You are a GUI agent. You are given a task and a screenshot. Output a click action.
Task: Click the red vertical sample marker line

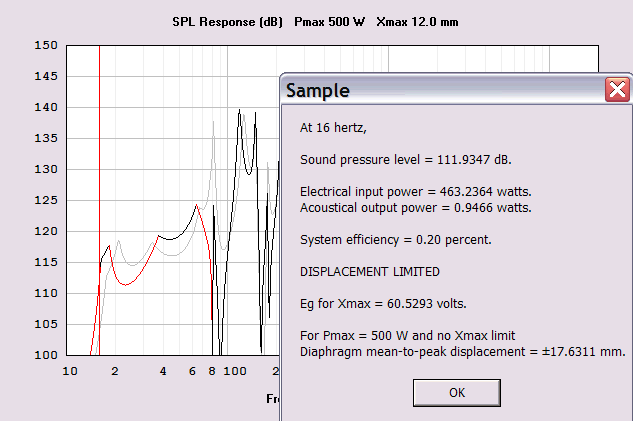tap(99, 200)
